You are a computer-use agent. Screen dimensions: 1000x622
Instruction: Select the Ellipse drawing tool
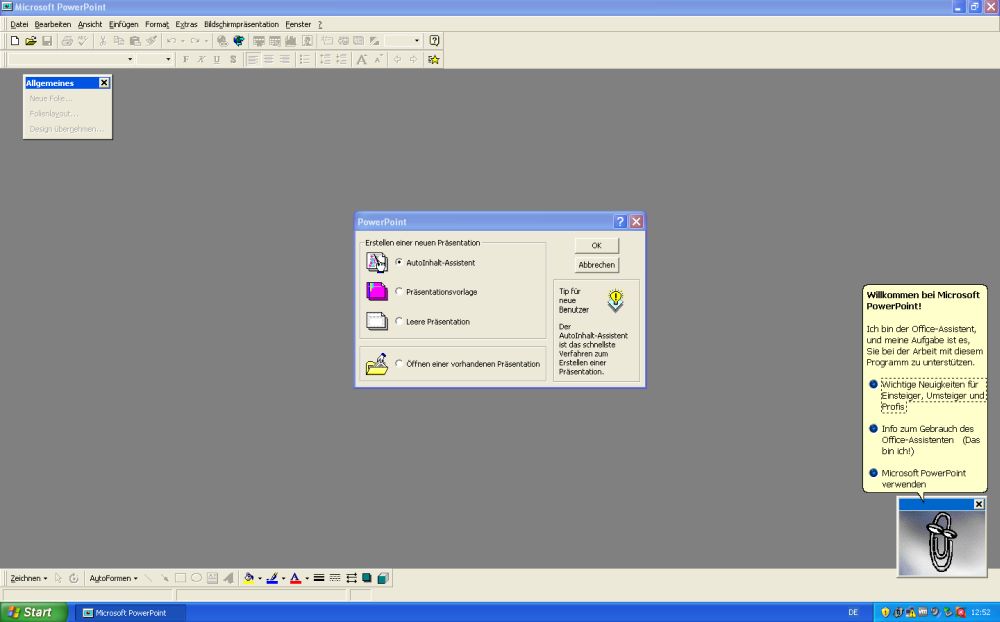196,578
